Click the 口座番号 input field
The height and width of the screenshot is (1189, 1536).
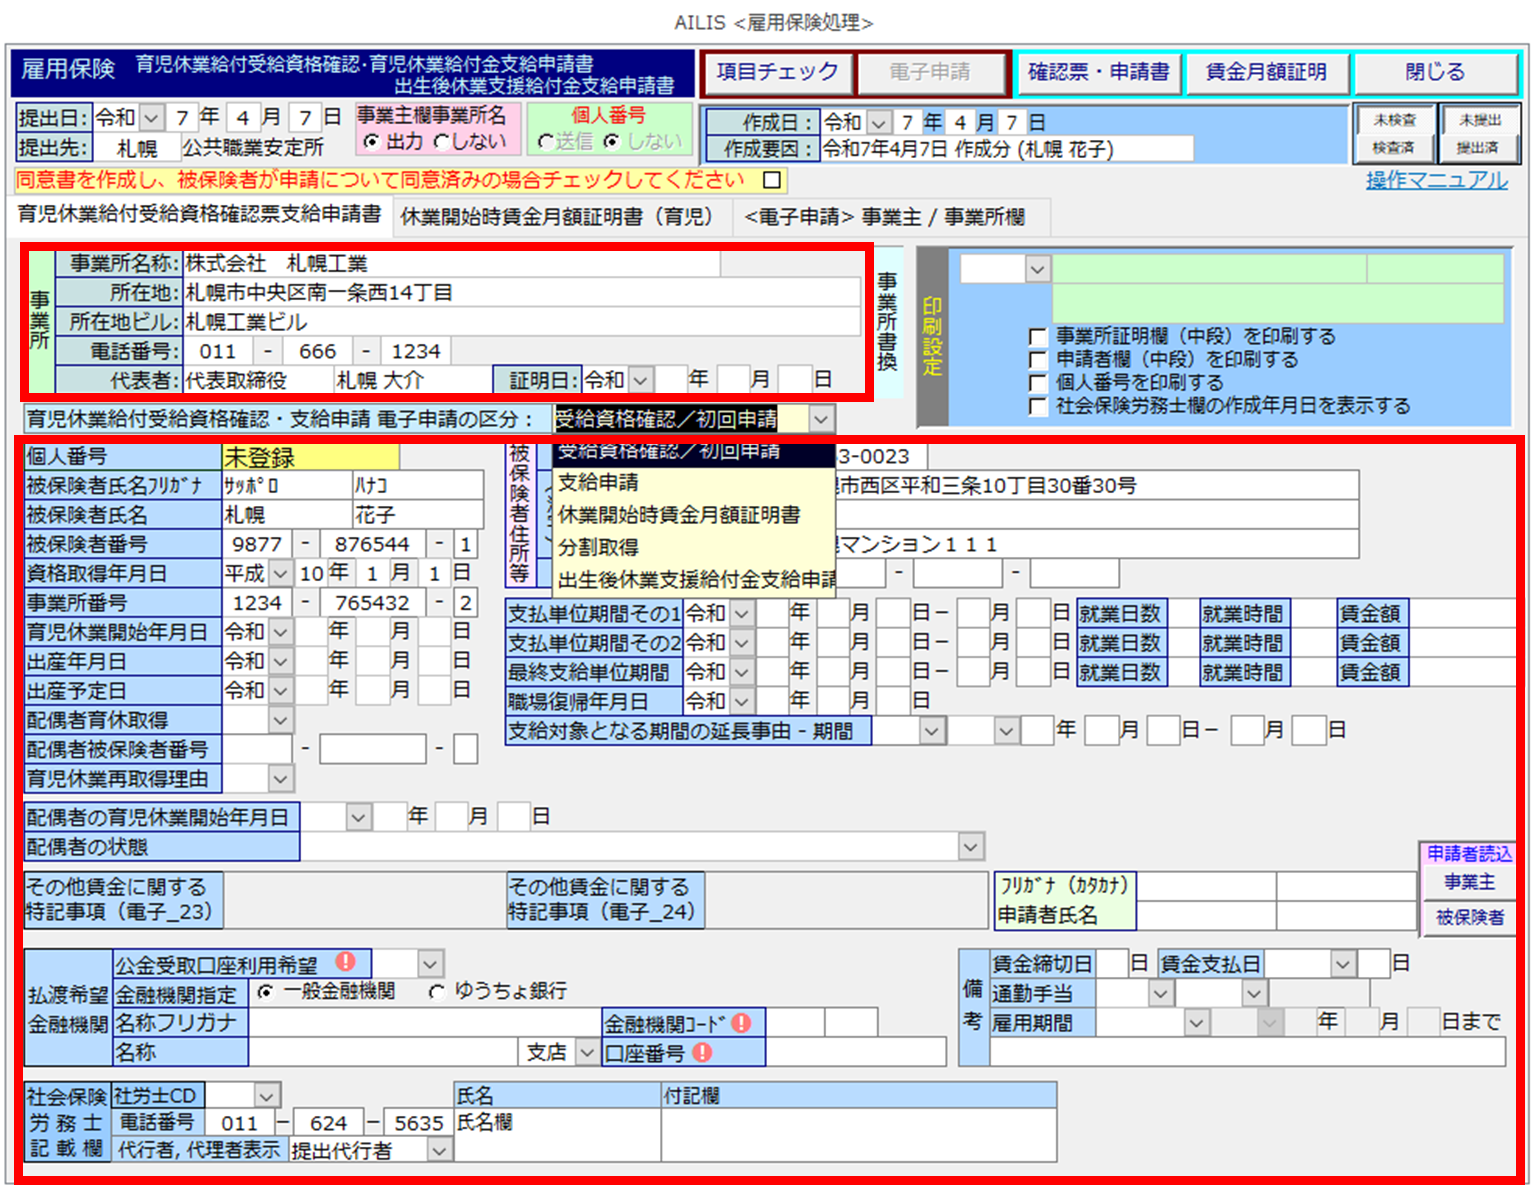pyautogui.click(x=855, y=1052)
